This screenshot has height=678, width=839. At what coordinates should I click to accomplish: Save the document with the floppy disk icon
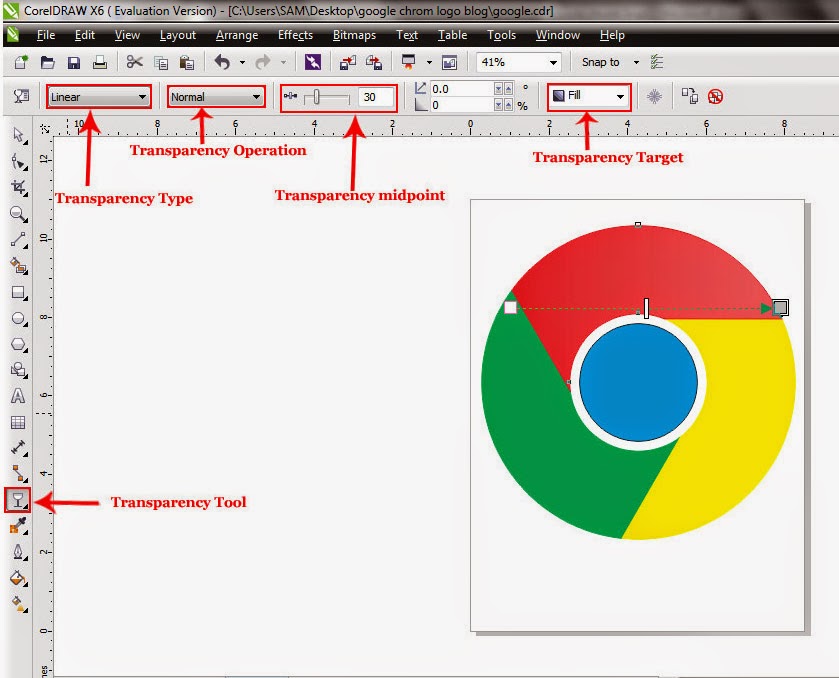tap(73, 63)
